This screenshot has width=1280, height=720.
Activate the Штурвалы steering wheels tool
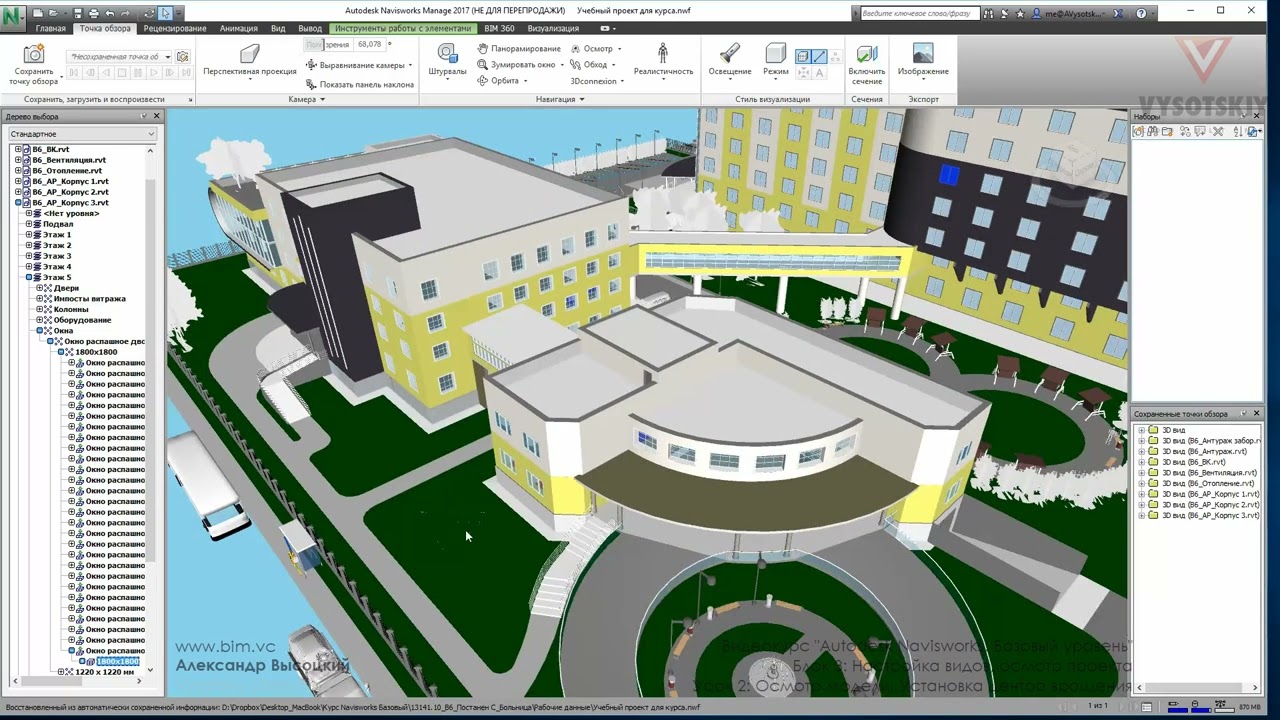(447, 54)
